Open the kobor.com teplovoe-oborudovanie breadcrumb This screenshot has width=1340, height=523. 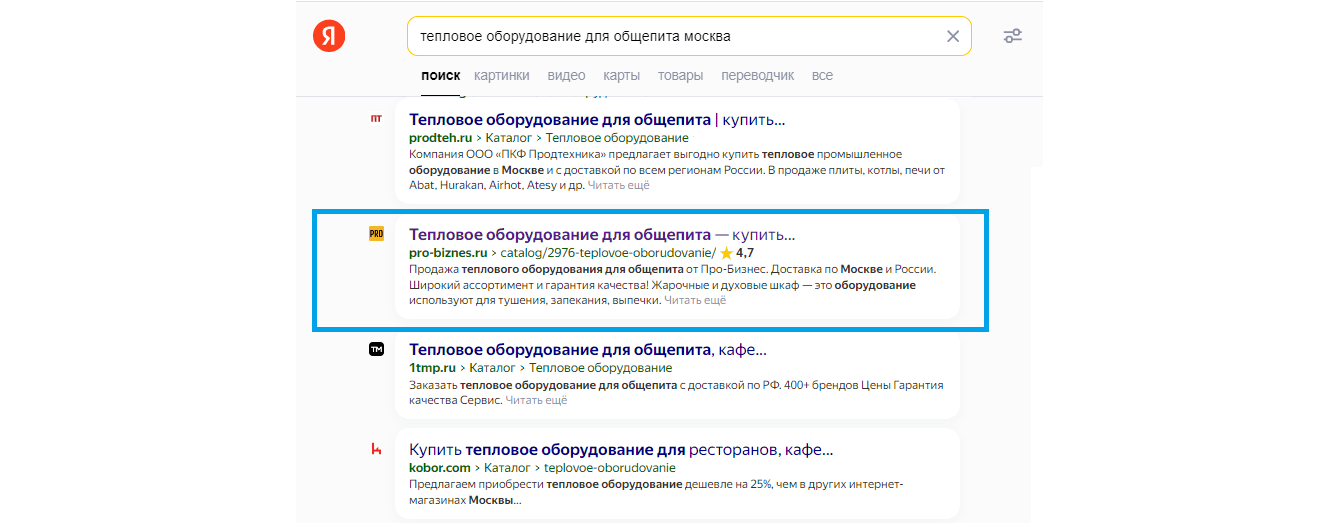[610, 467]
